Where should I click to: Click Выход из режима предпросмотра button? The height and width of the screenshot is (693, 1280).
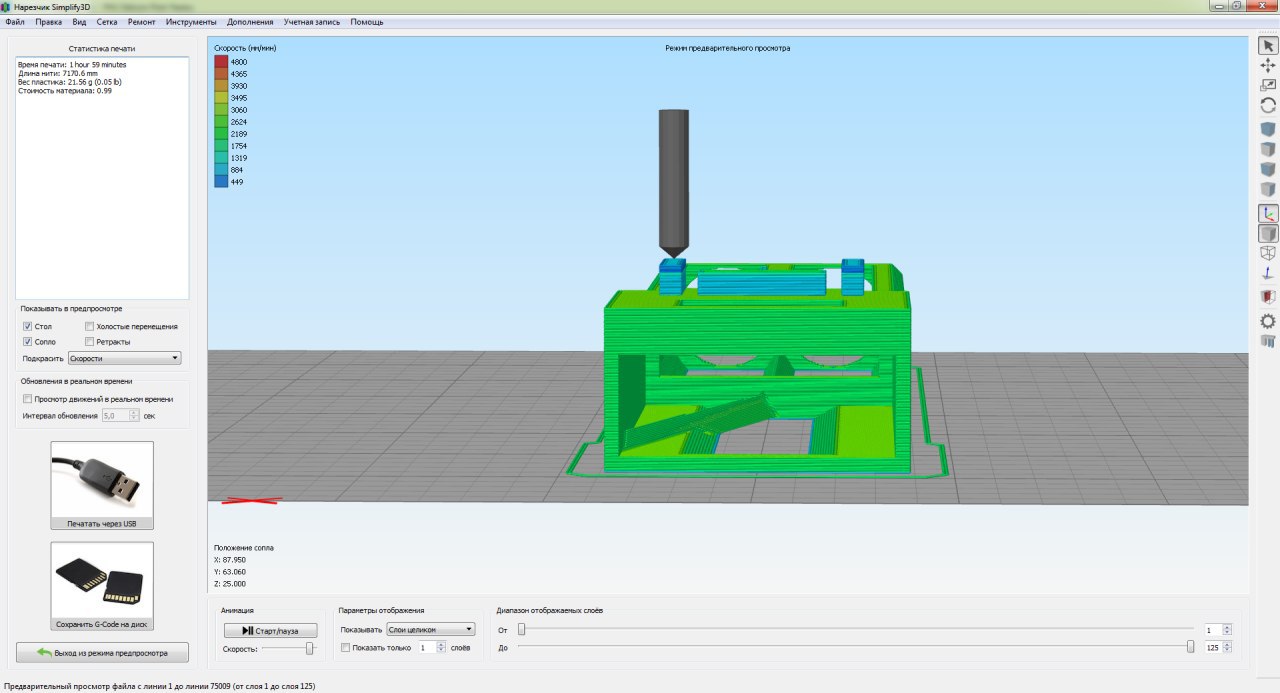pos(102,653)
